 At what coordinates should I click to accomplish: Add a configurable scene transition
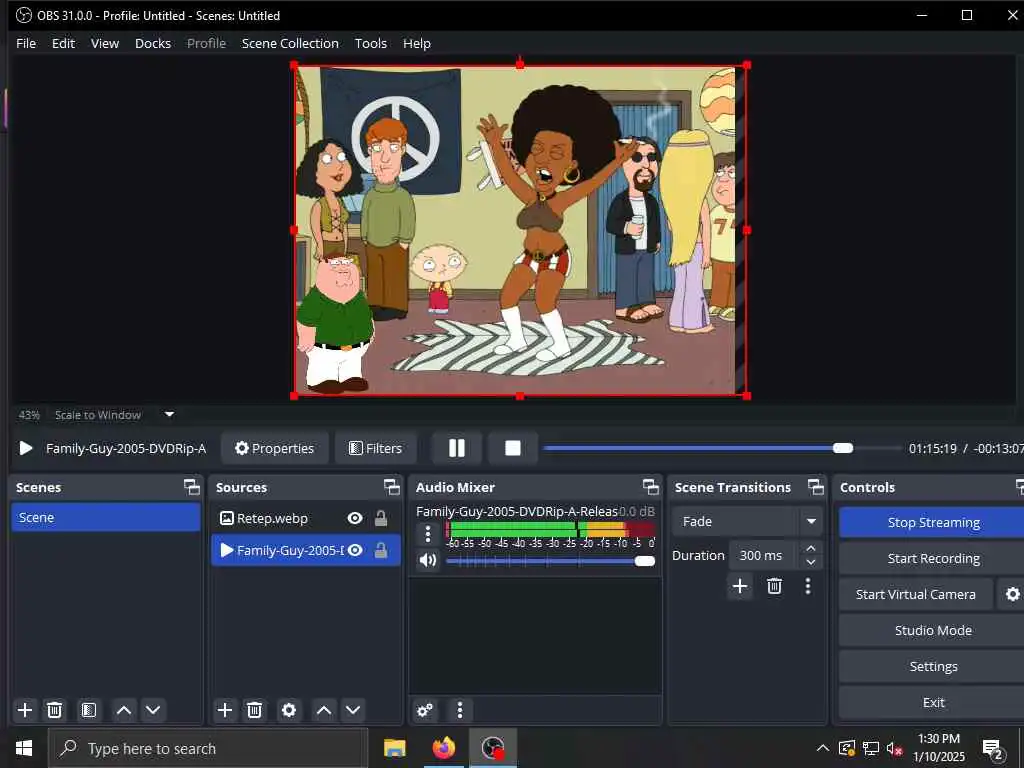click(740, 586)
